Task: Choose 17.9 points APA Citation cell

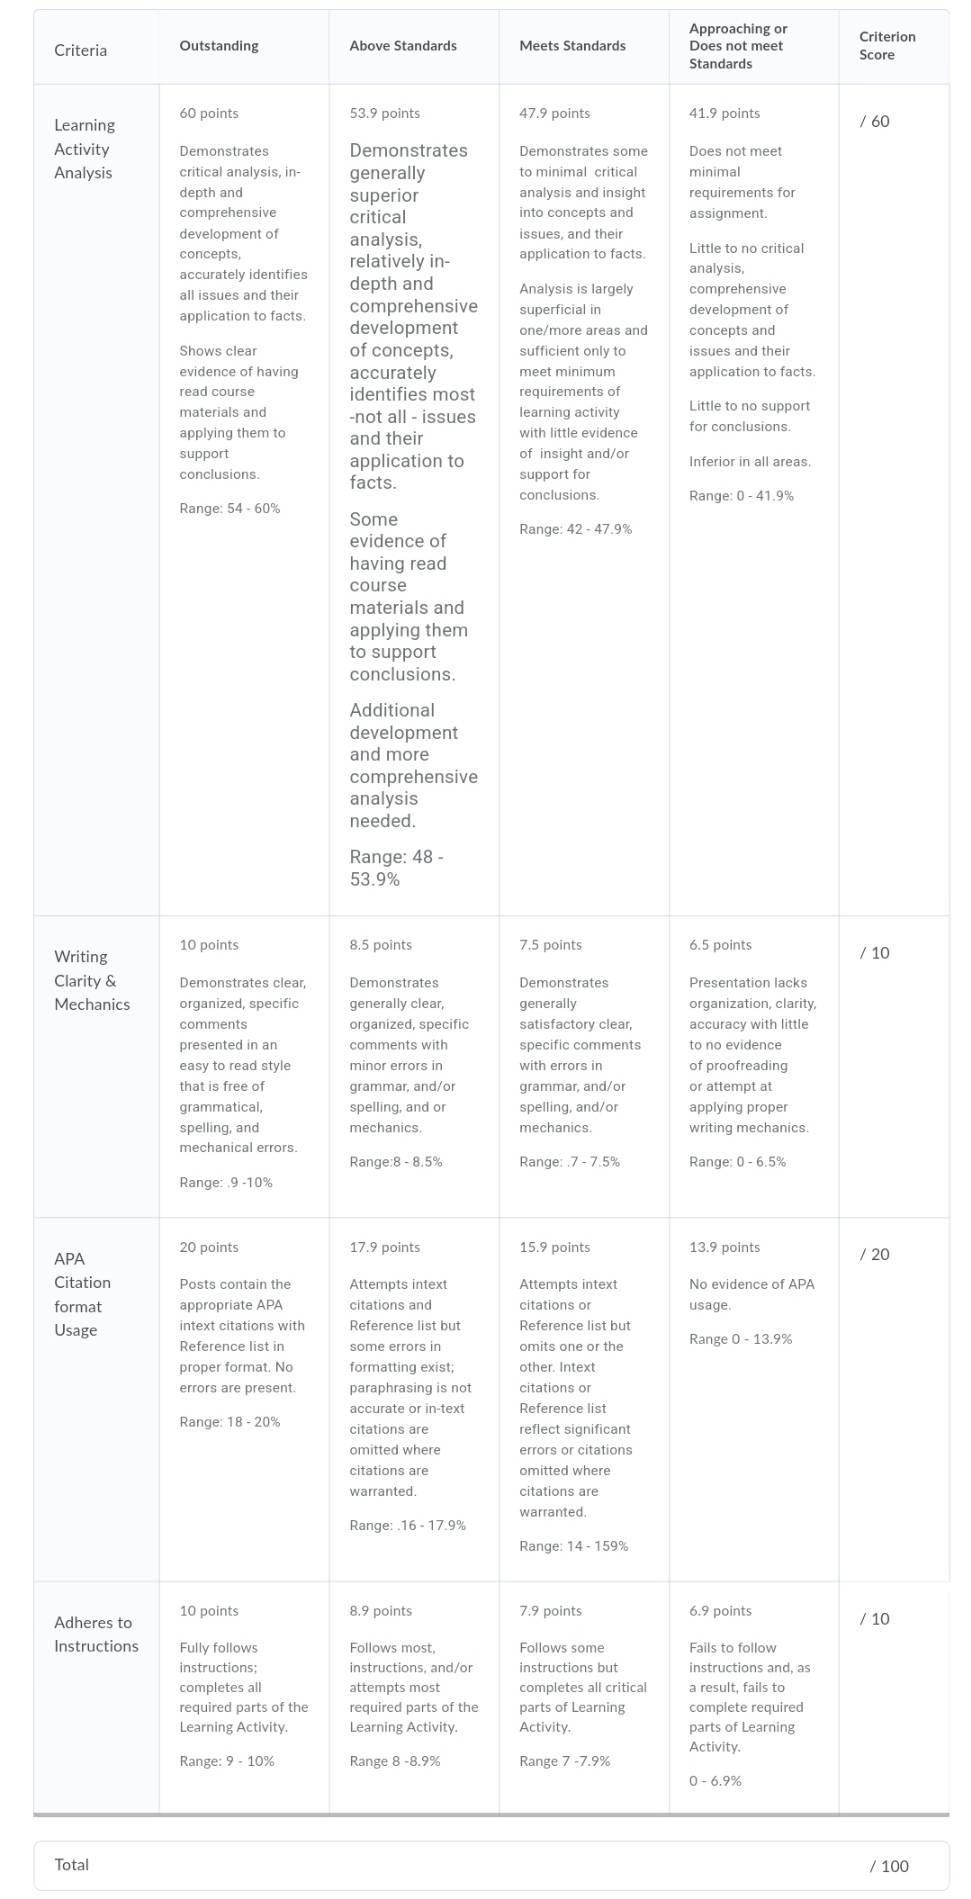Action: click(414, 1399)
